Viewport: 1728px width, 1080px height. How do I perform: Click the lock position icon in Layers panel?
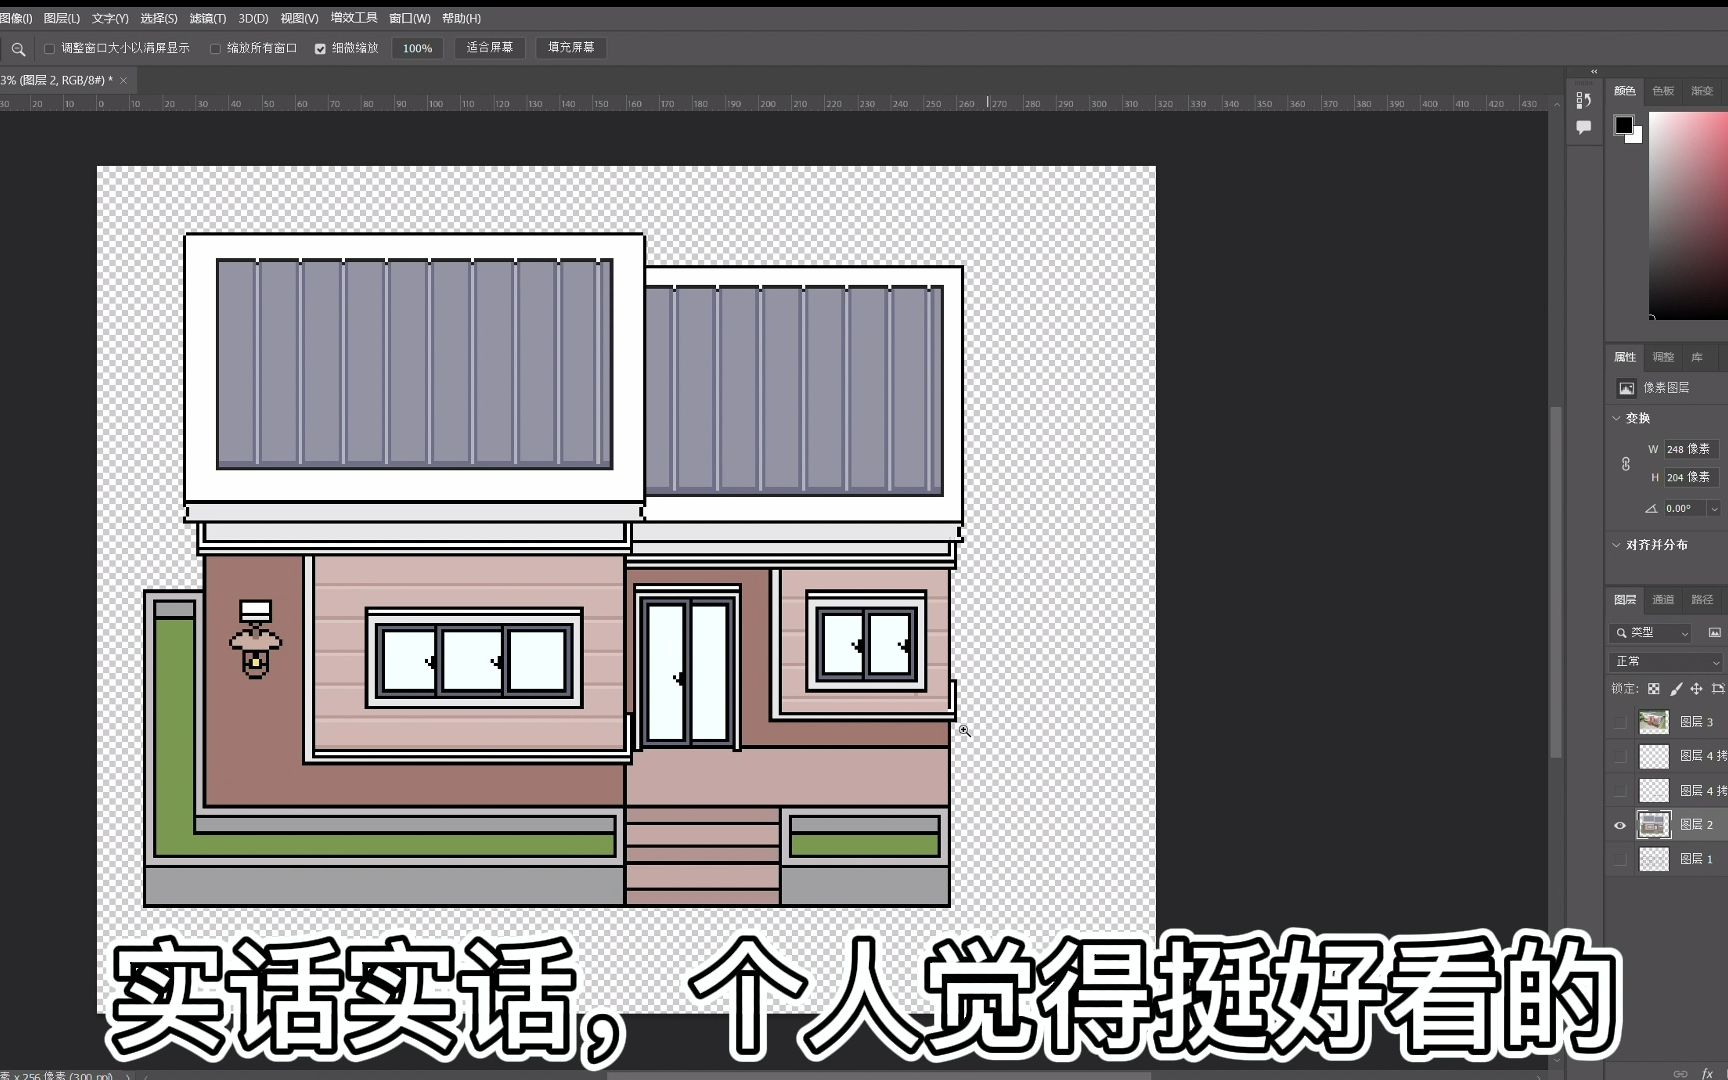1697,688
